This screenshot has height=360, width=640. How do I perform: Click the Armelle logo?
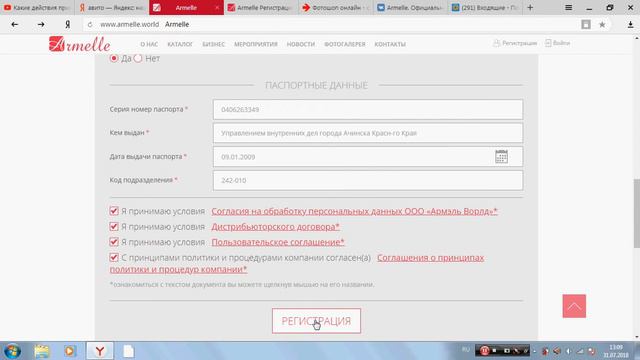(x=80, y=44)
